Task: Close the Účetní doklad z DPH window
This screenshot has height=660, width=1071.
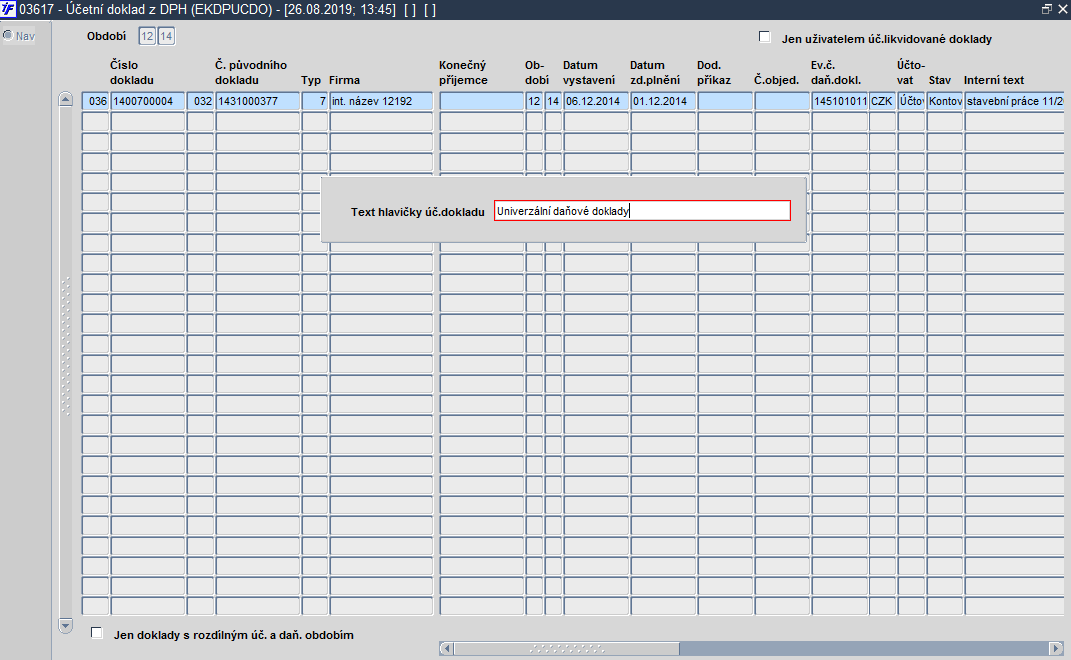Action: coord(1062,9)
